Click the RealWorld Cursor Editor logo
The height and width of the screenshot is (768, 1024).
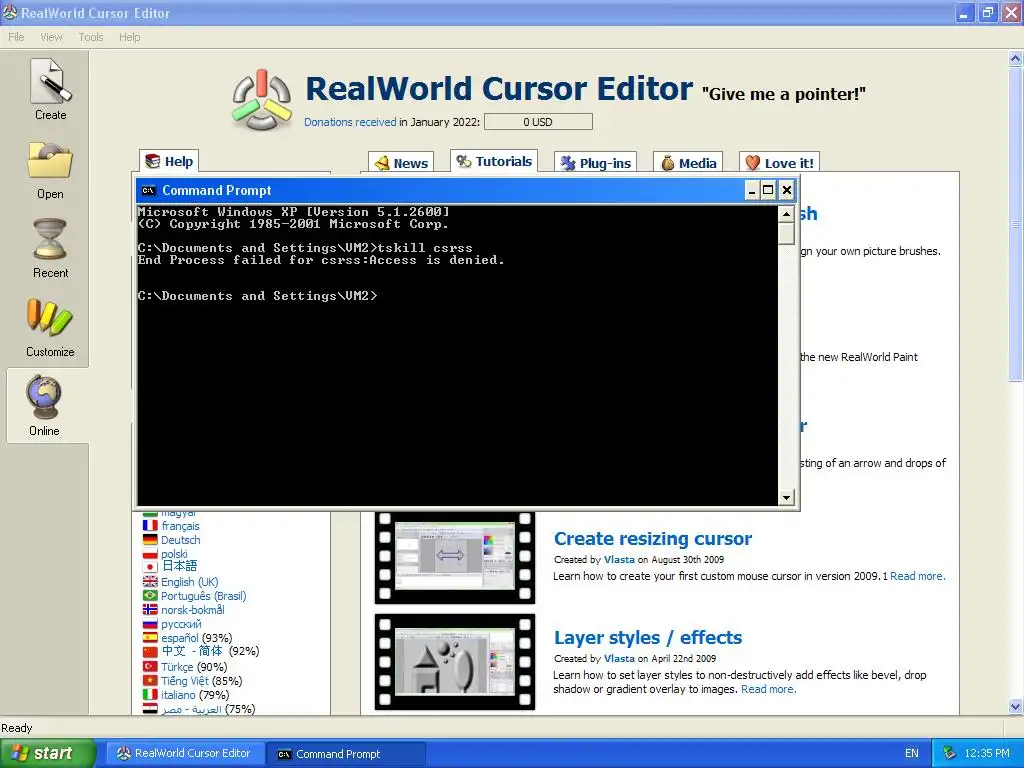pyautogui.click(x=261, y=100)
